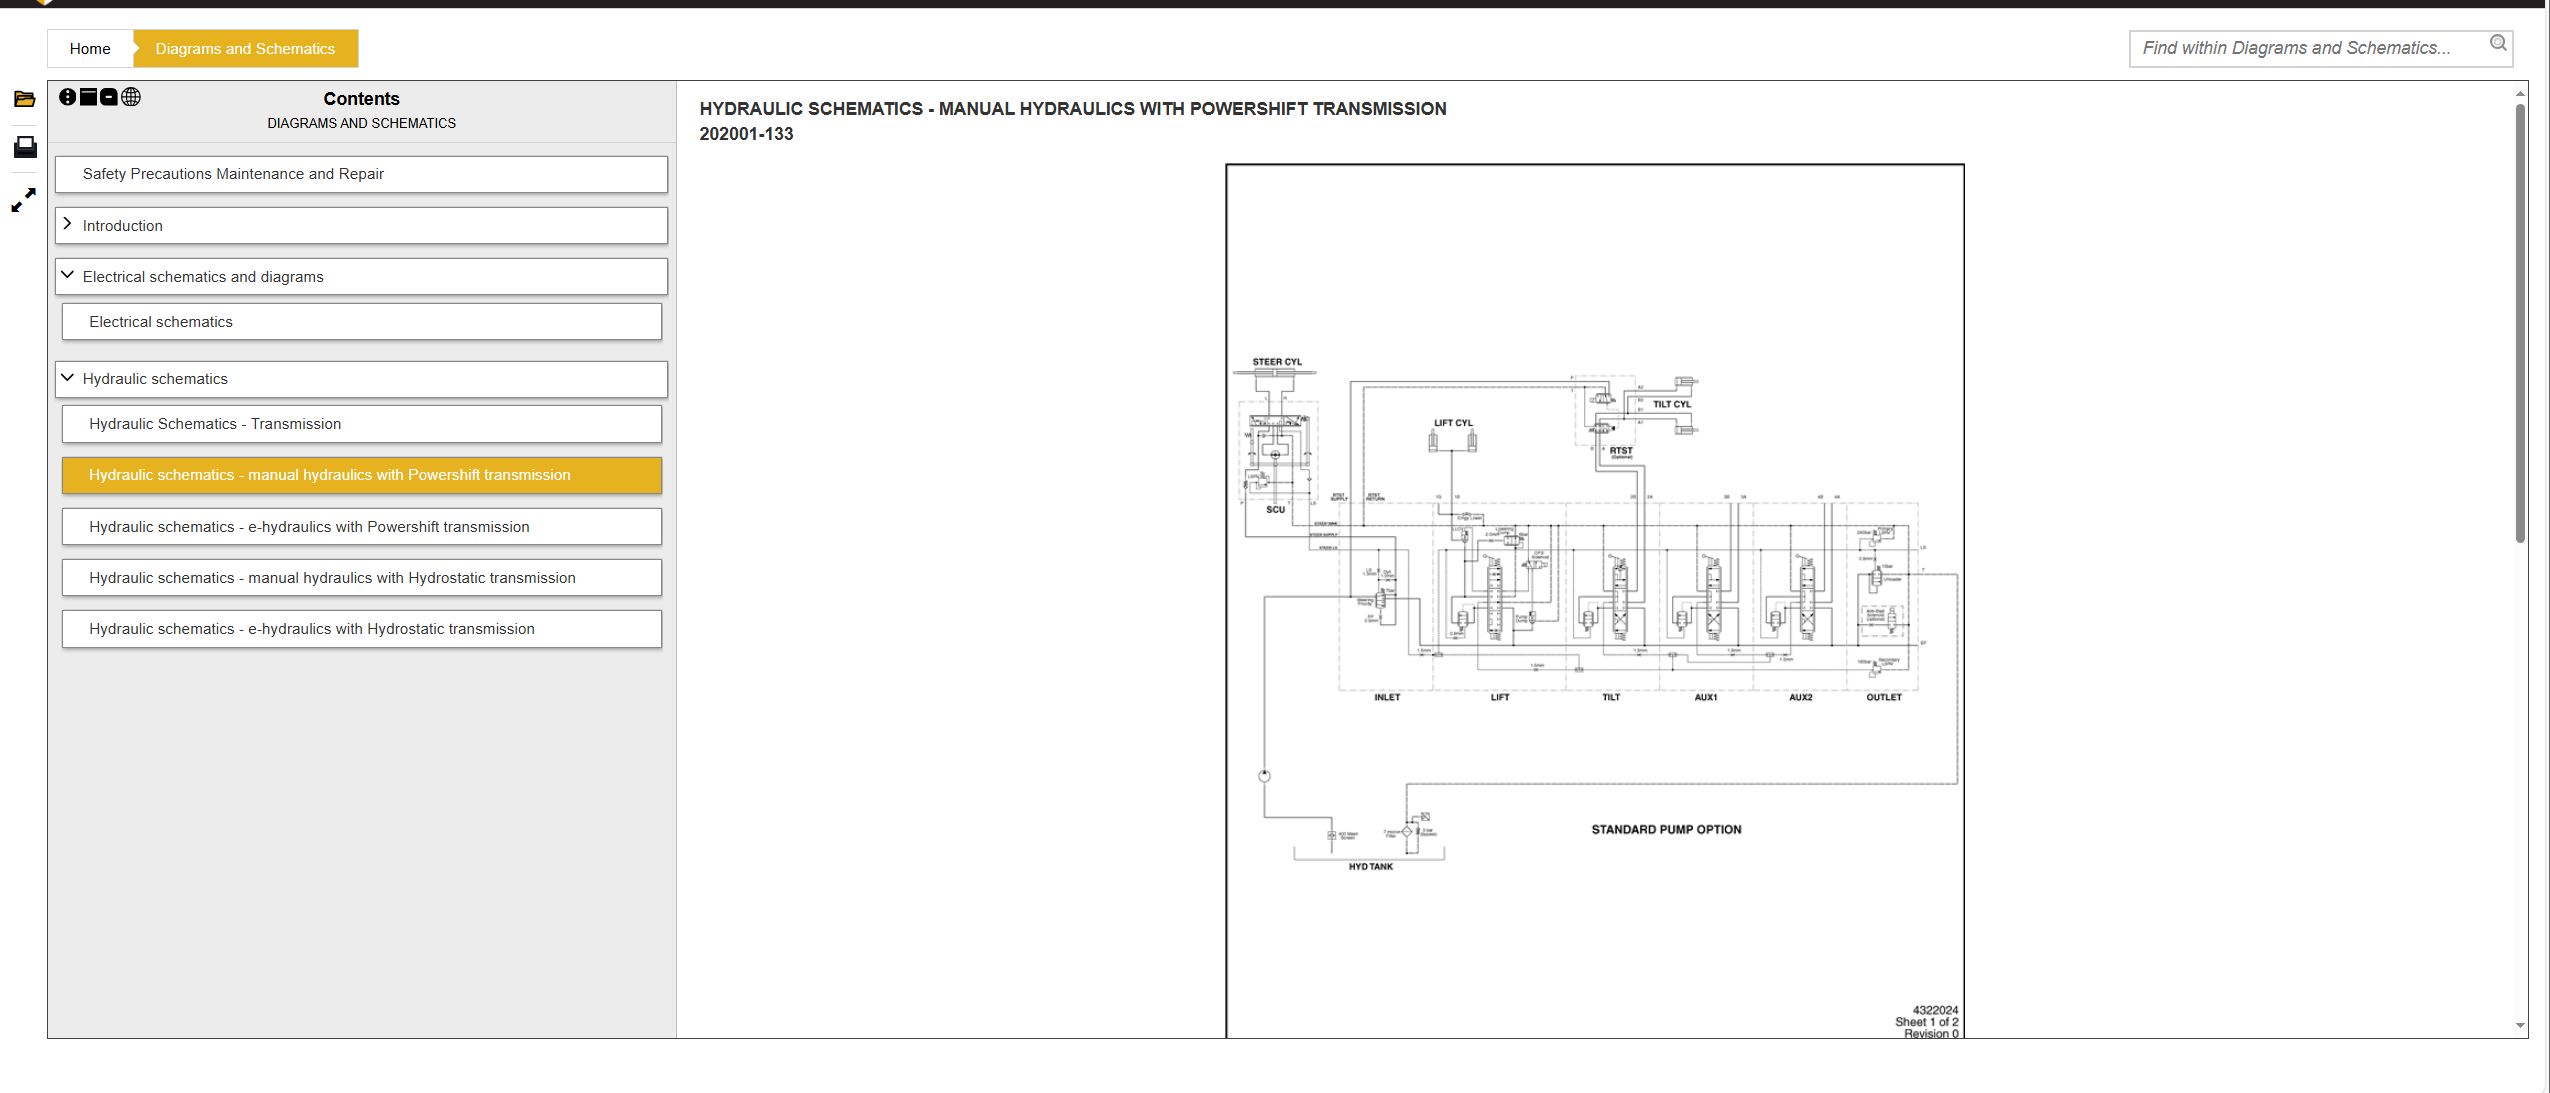2550x1093 pixels.
Task: Select Diagrams and Schematics breadcrumb tab
Action: [245, 48]
